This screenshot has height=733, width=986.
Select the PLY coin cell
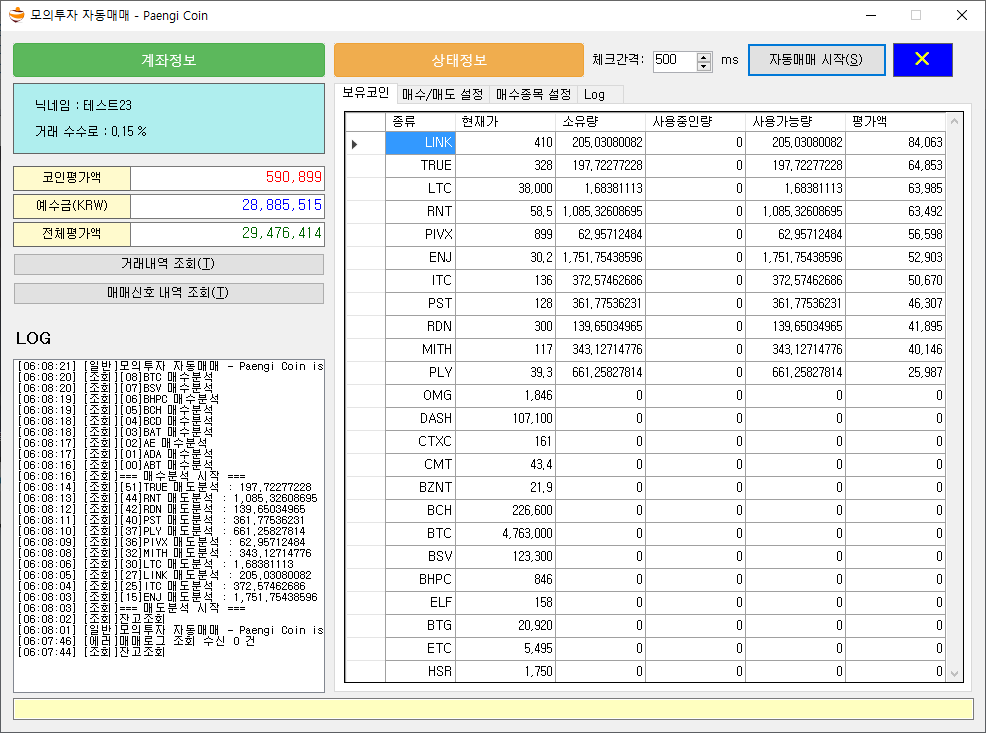click(x=420, y=372)
